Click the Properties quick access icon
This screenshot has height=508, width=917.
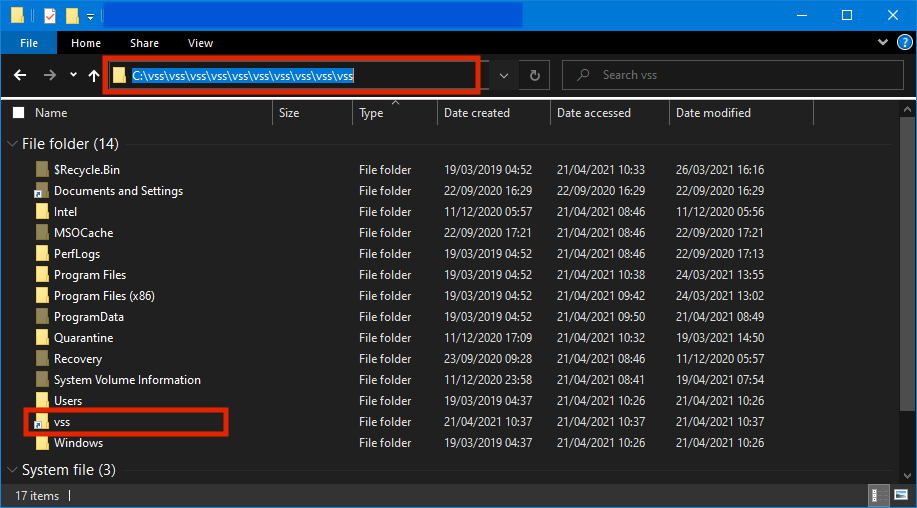click(50, 16)
